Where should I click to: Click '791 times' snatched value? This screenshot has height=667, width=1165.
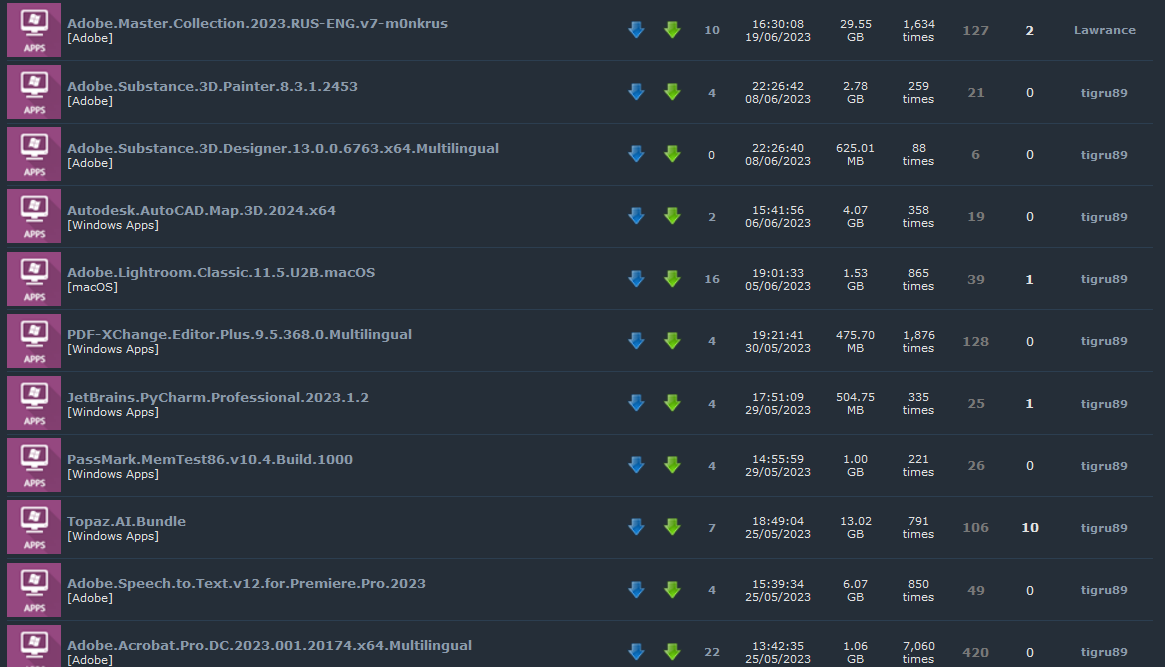coord(918,527)
